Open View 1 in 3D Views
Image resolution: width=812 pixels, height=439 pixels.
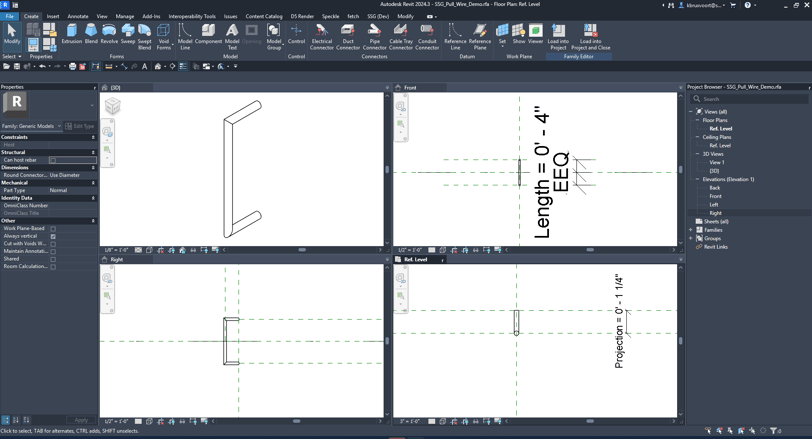717,163
